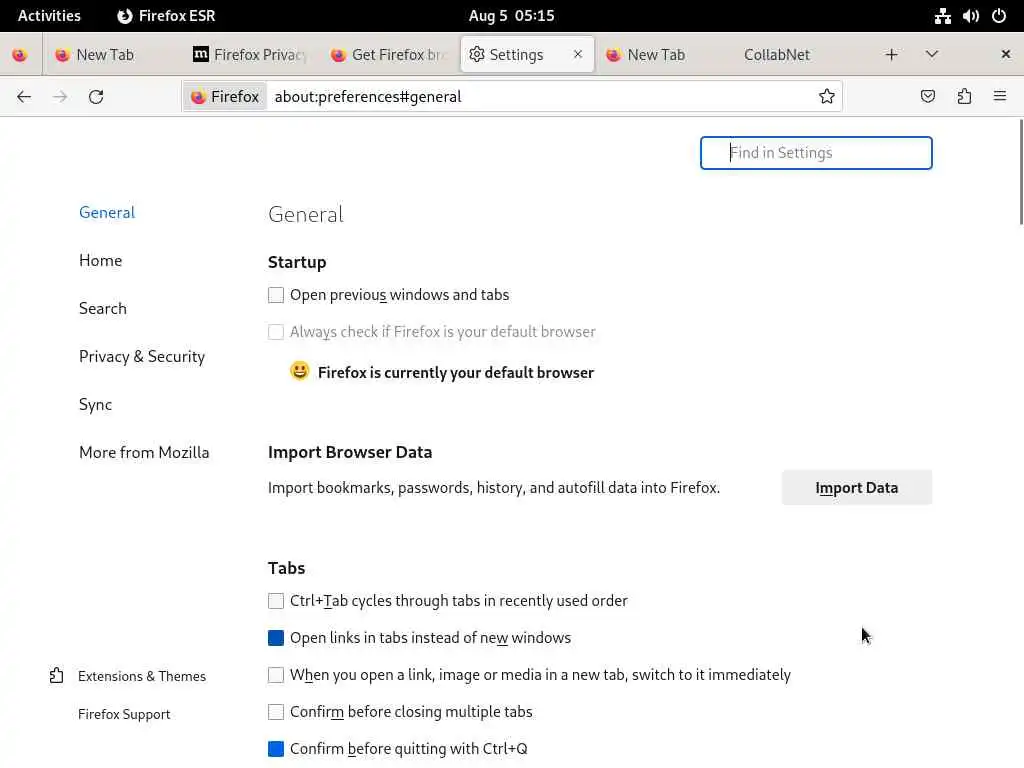1024x768 pixels.
Task: Open a new tab with plus icon
Action: 891,55
